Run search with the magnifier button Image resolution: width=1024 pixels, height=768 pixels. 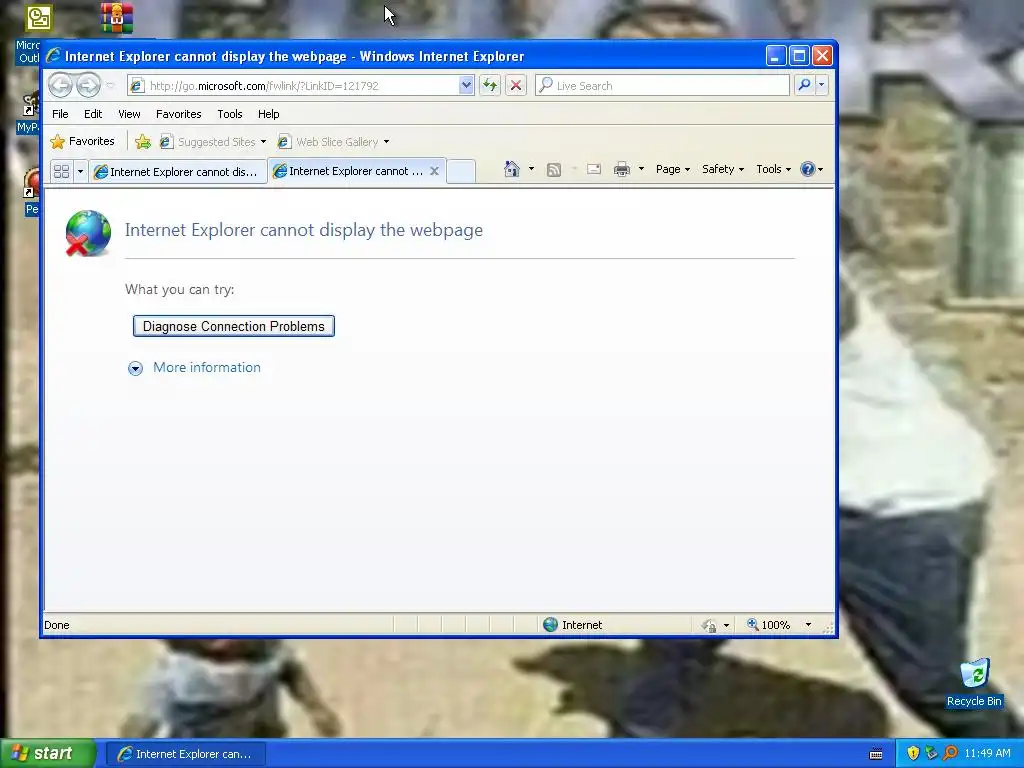(805, 86)
